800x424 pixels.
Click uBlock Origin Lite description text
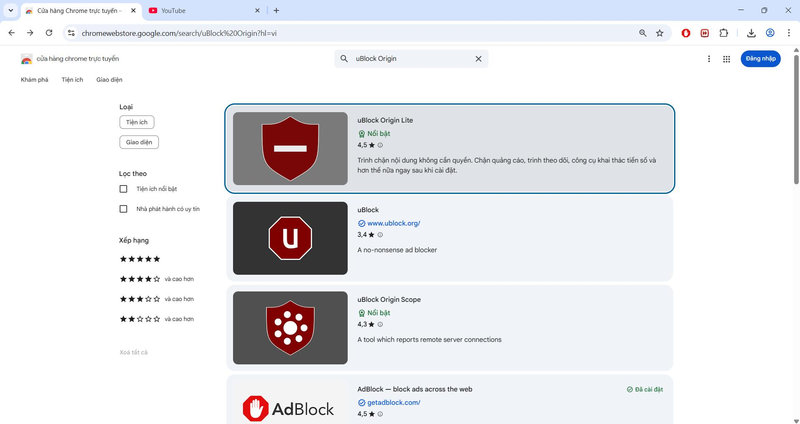[x=507, y=165]
